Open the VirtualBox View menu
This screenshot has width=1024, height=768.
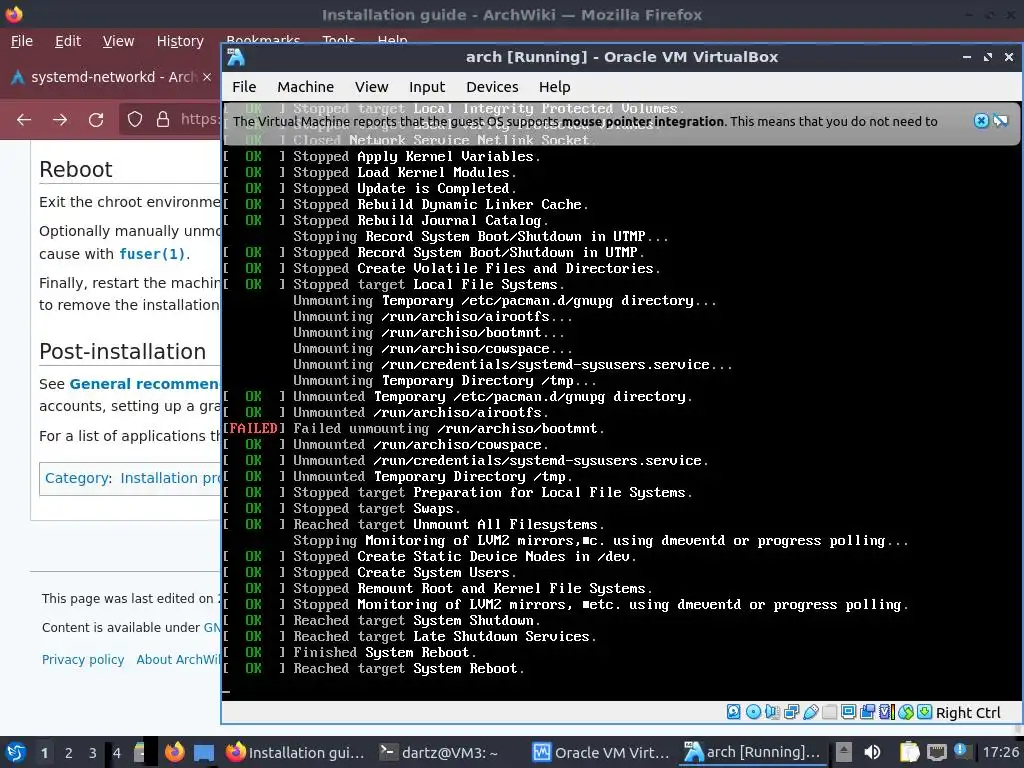coord(372,87)
